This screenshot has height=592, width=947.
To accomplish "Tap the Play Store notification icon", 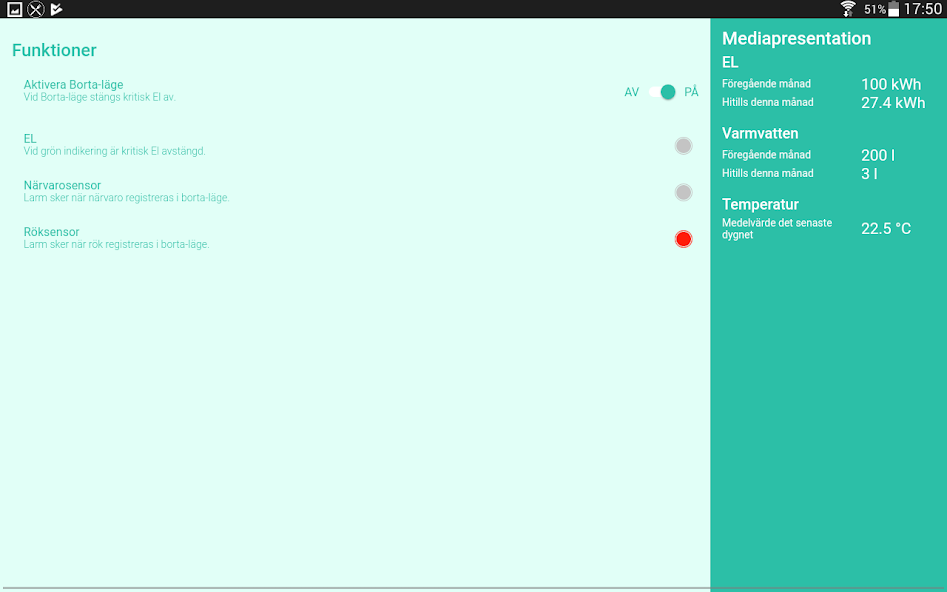I will (57, 9).
